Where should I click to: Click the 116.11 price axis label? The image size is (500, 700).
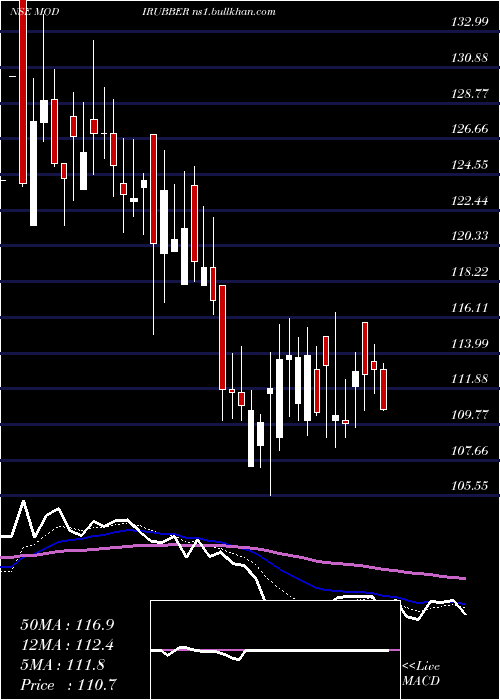[470, 308]
